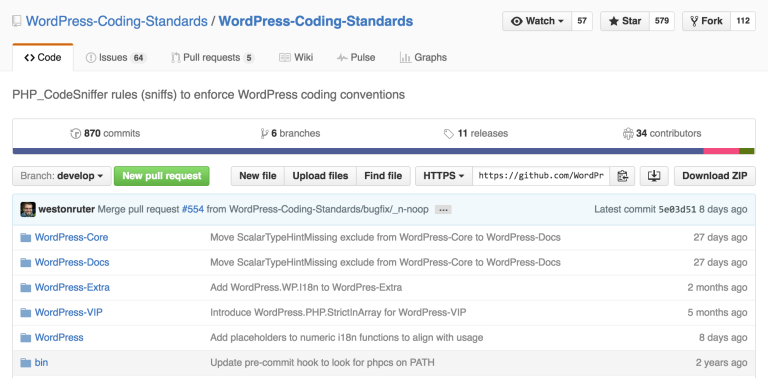Click the green segment of the language bar
768x378 pixels.
(747, 151)
